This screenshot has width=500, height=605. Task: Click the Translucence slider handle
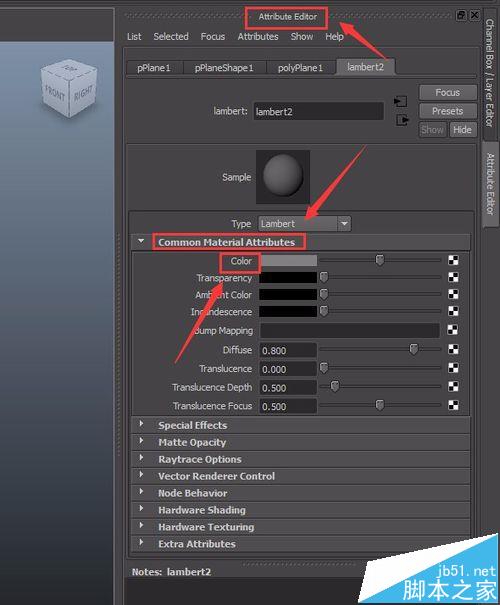click(324, 368)
